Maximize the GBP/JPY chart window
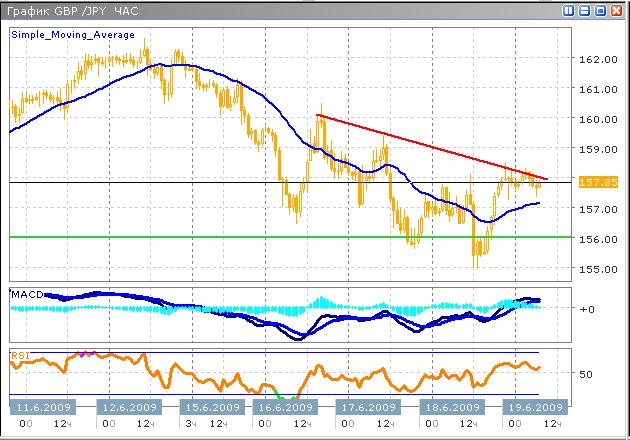The width and height of the screenshot is (630, 440). (601, 10)
